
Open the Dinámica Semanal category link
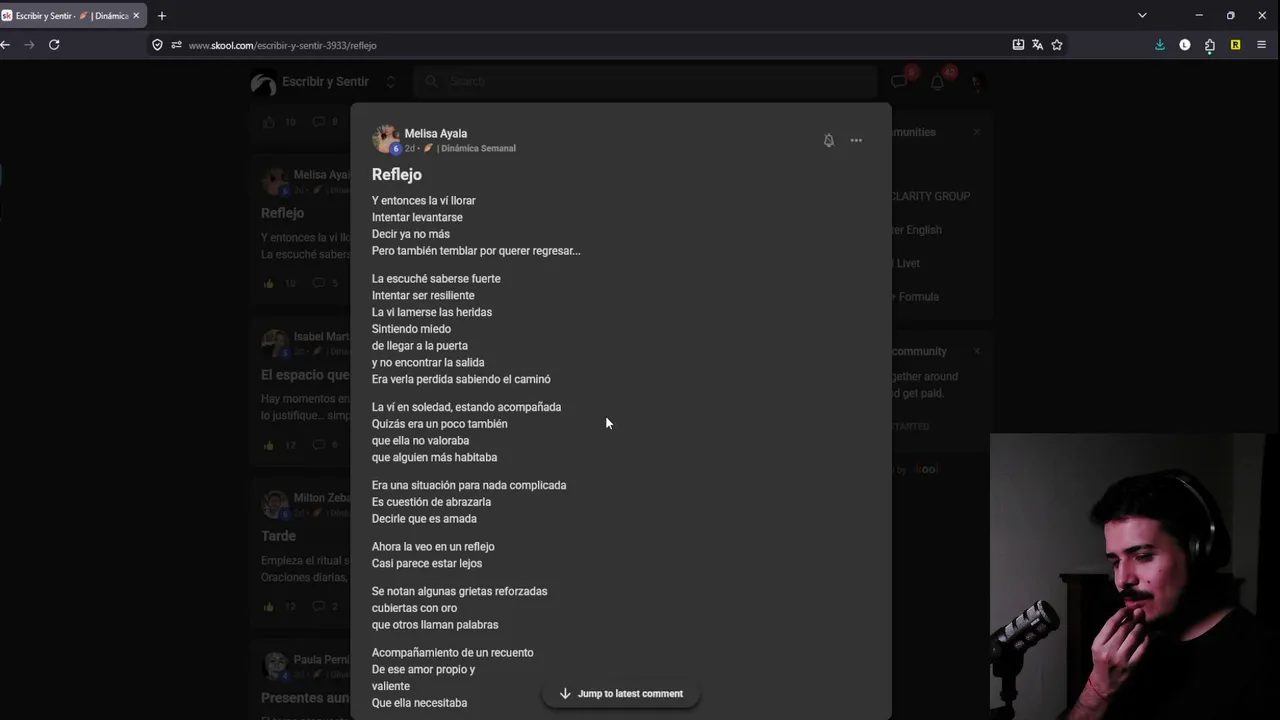pos(478,148)
